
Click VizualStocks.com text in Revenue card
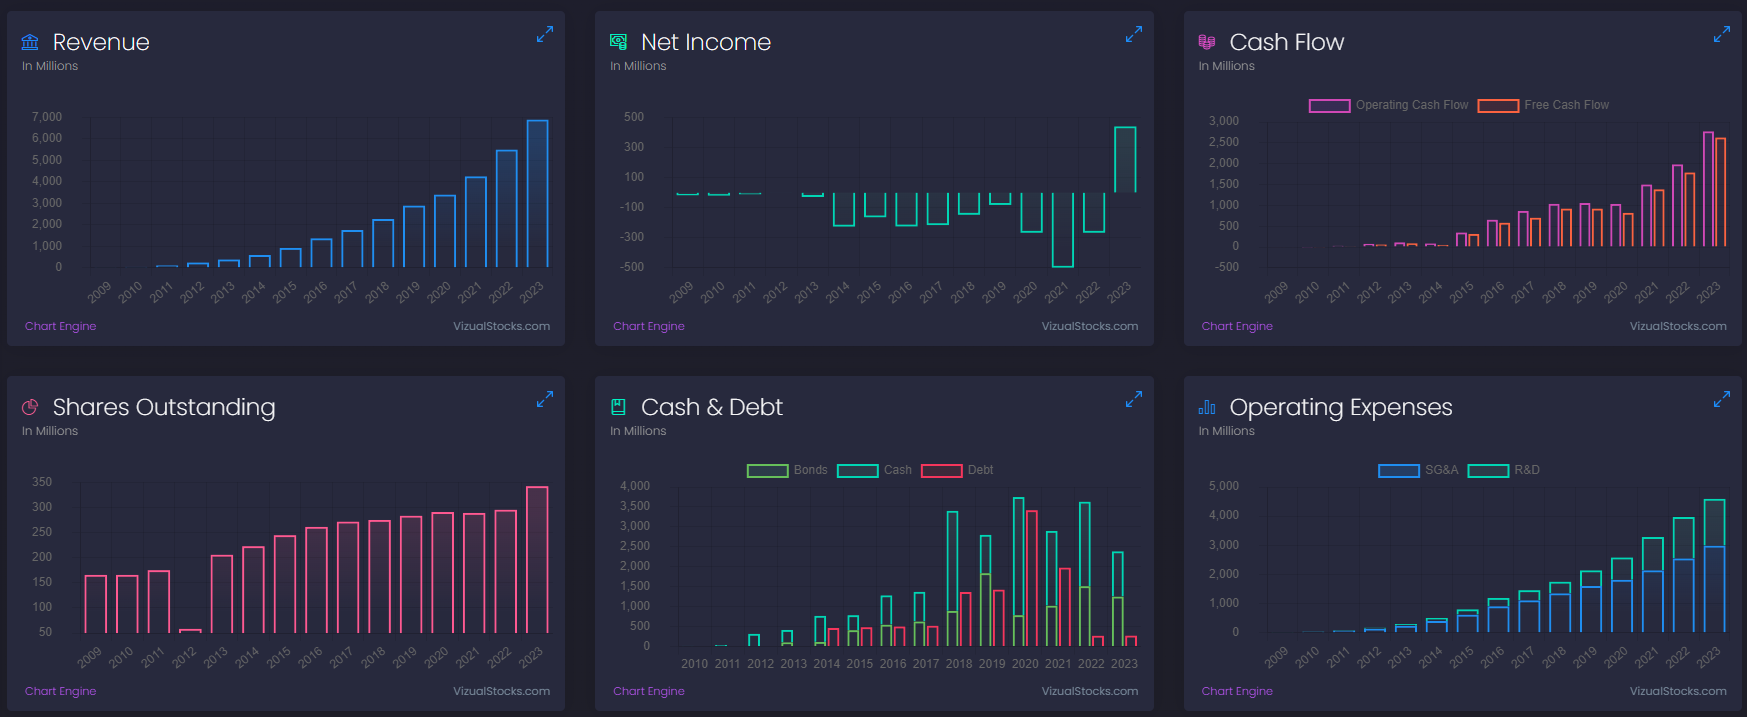click(x=501, y=326)
